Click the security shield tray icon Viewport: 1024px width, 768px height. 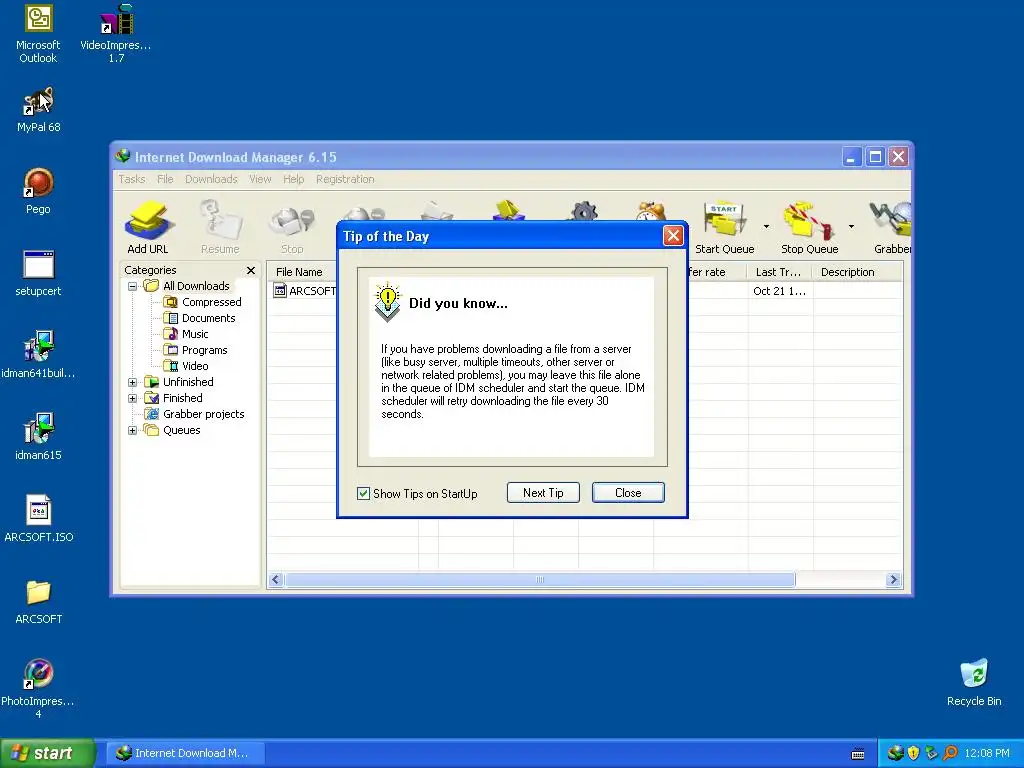[914, 753]
